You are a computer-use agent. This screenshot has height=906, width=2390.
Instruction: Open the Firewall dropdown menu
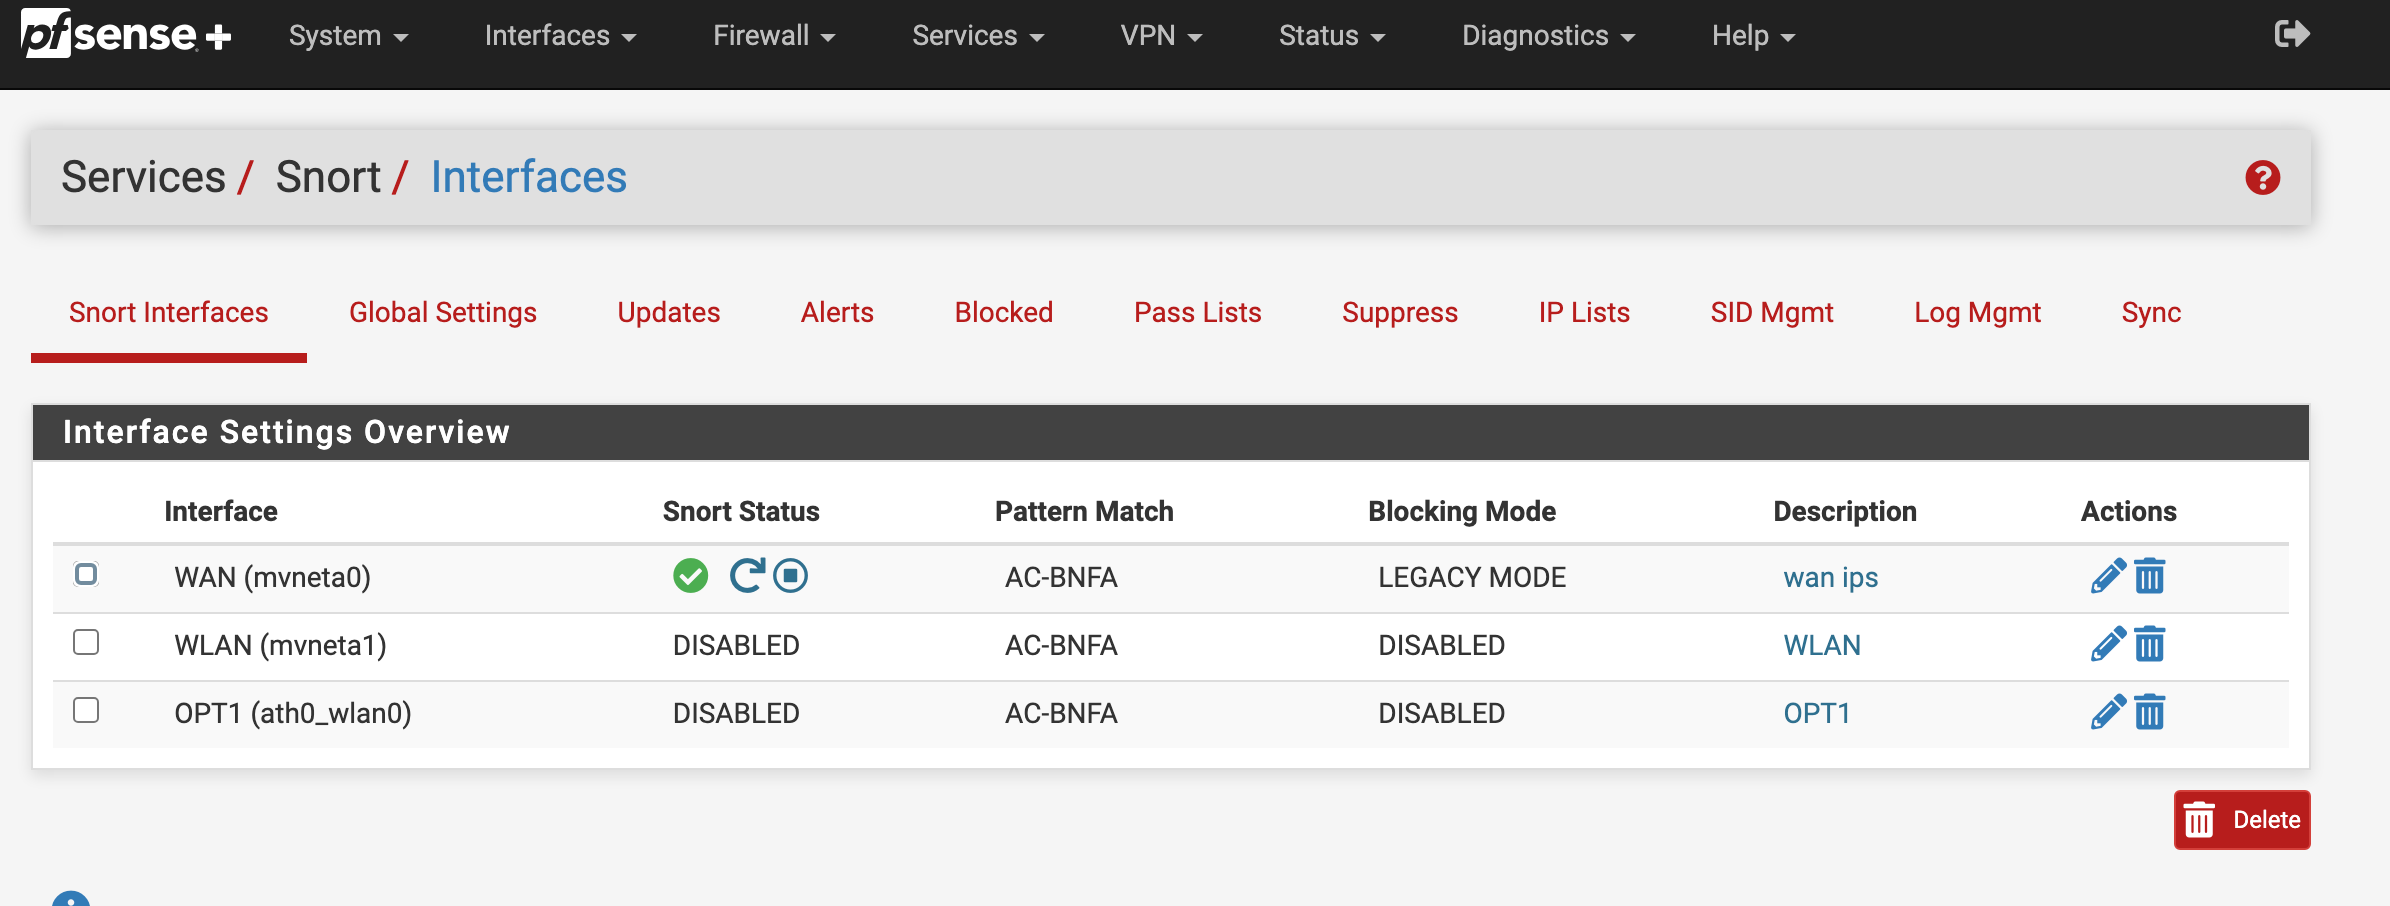coord(774,35)
